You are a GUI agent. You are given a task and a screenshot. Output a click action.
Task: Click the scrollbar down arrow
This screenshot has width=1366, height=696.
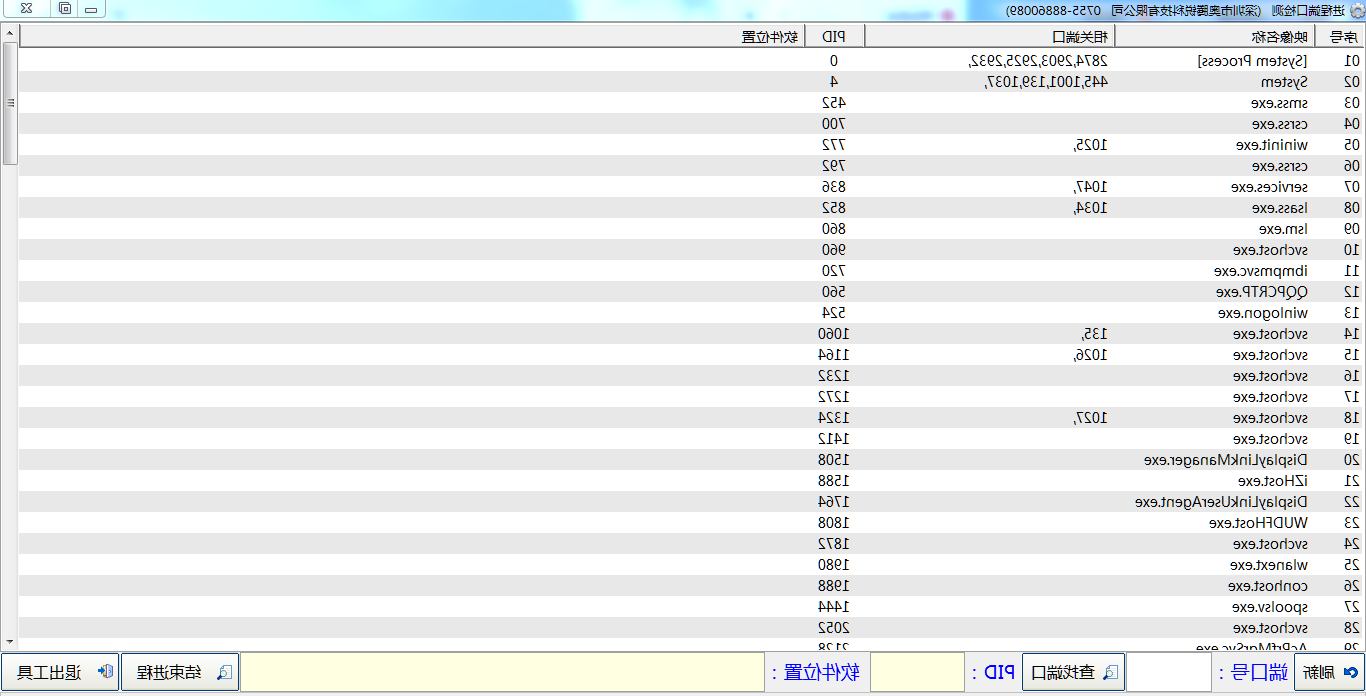pyautogui.click(x=9, y=642)
